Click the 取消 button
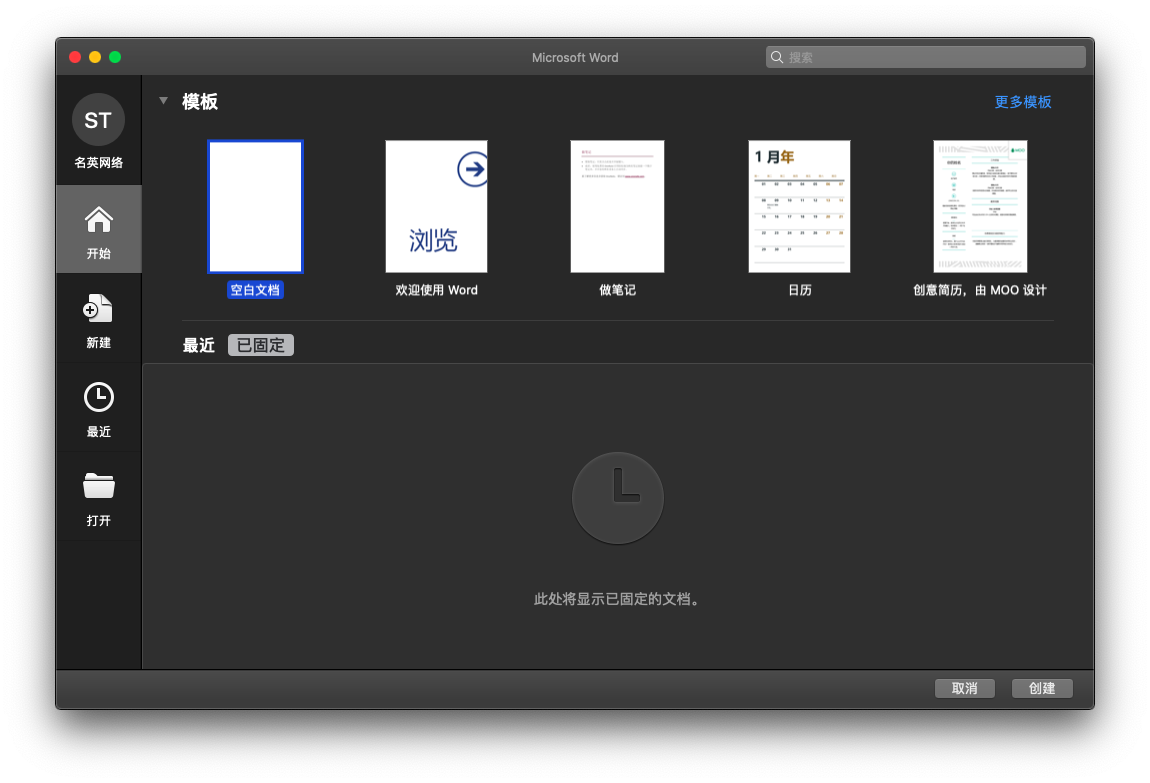Screen dimensions: 1150x783 (964, 688)
